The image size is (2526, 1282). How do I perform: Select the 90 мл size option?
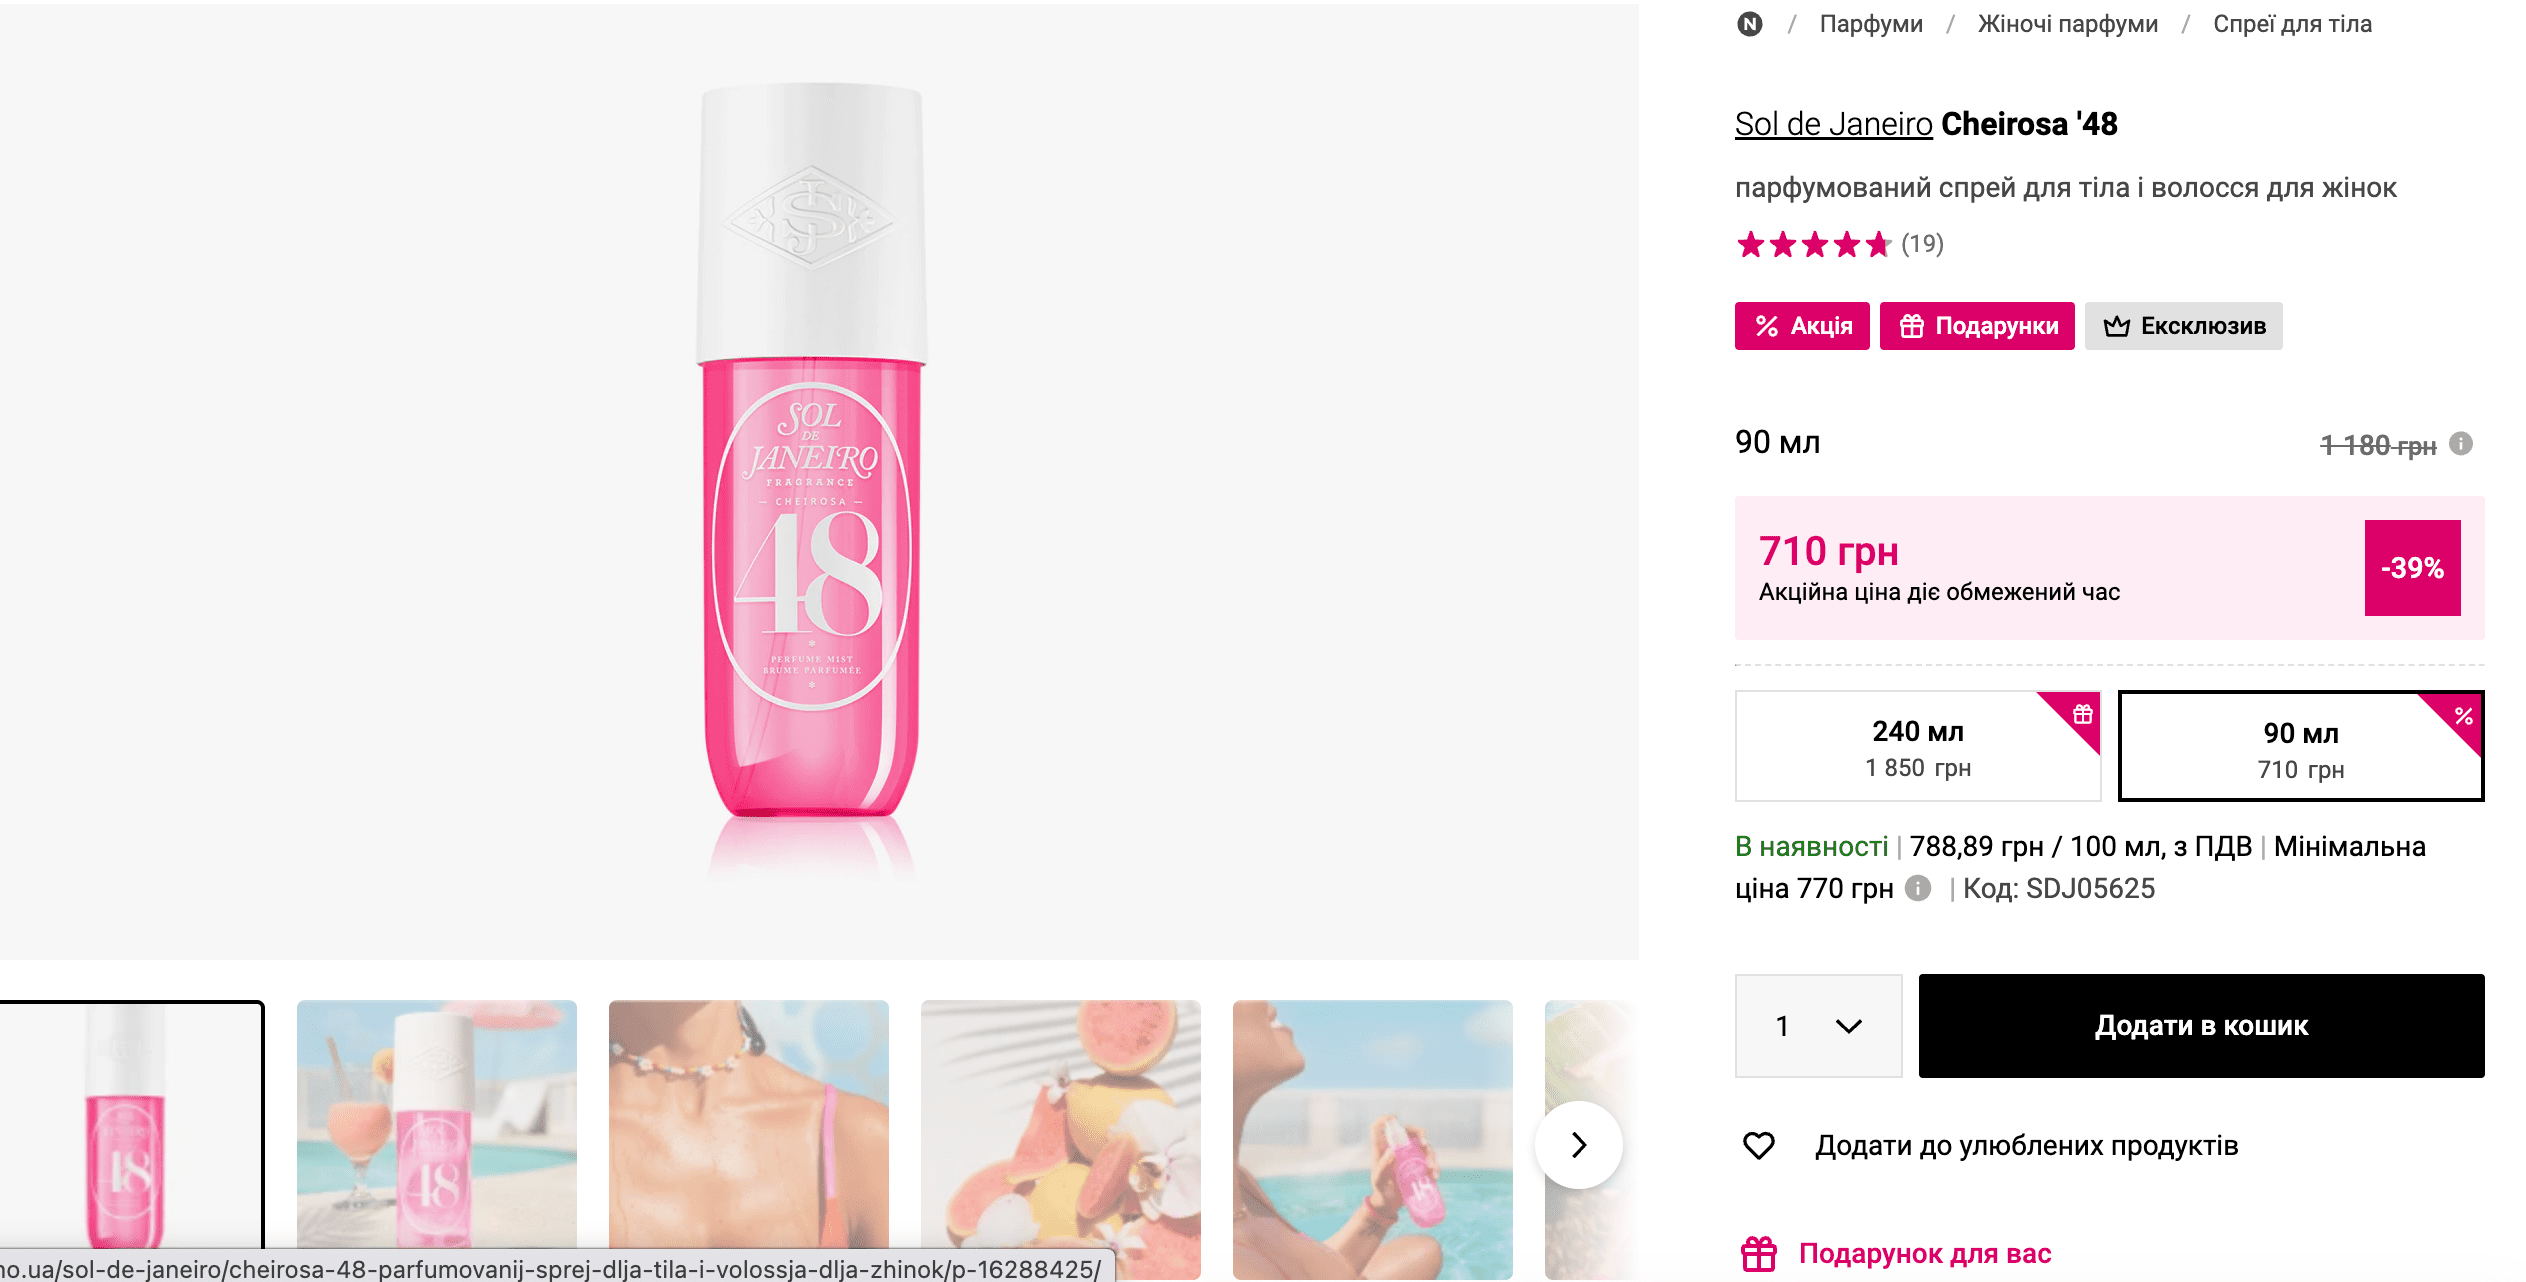click(x=2300, y=747)
